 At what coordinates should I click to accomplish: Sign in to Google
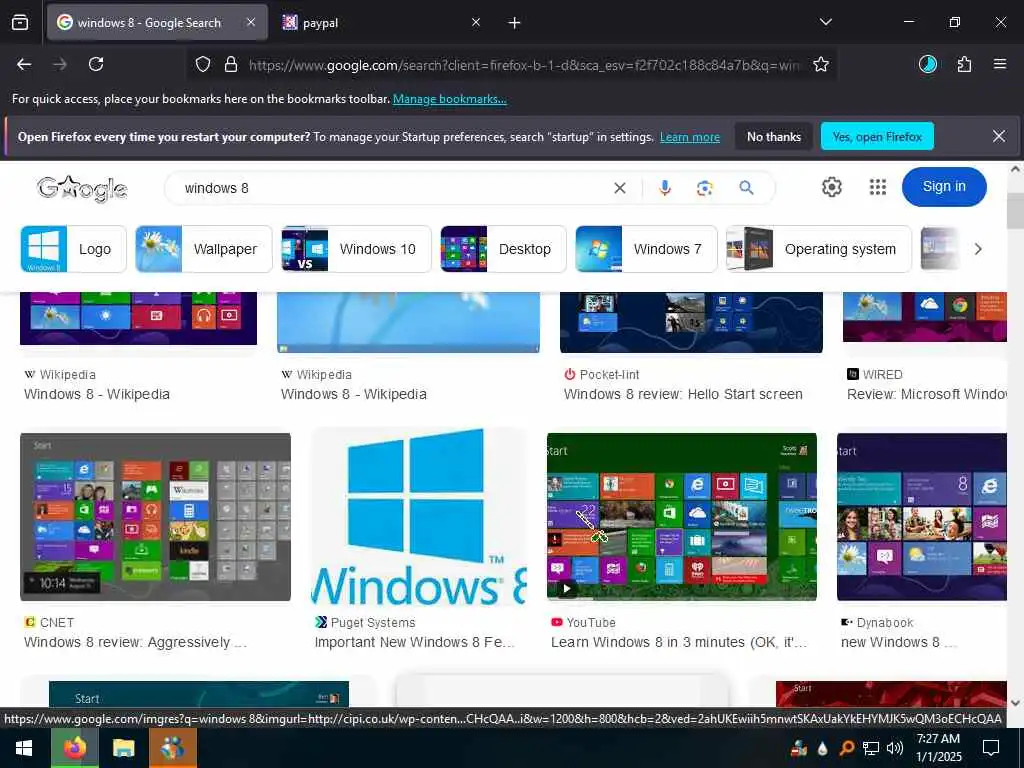pos(944,187)
